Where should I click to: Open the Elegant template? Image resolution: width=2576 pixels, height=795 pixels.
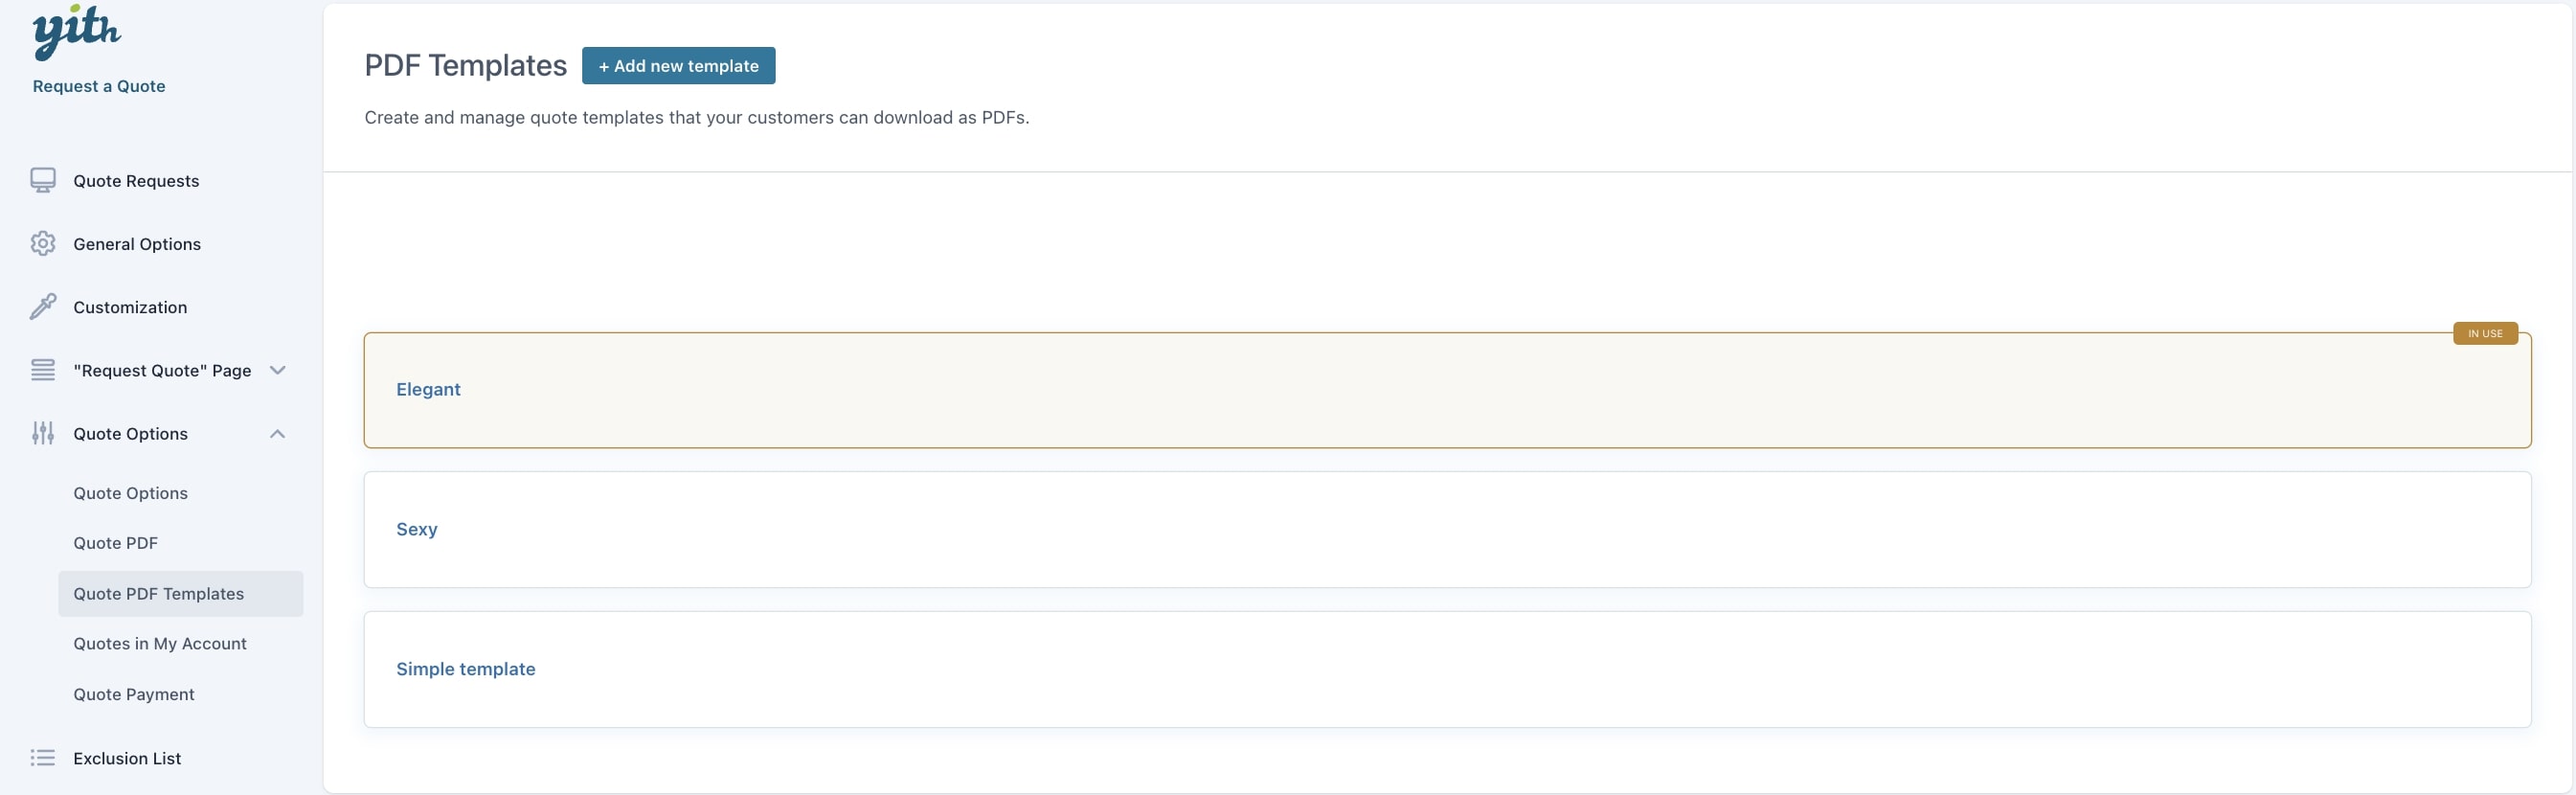pyautogui.click(x=428, y=390)
